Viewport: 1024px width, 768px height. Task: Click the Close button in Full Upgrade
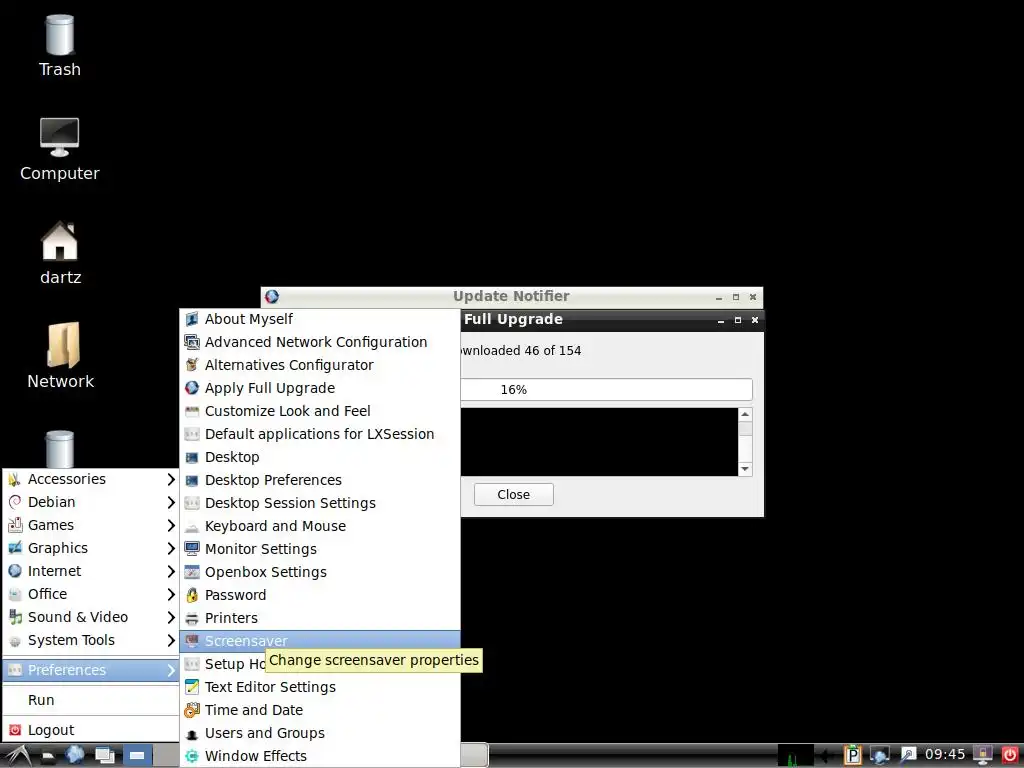pos(513,494)
